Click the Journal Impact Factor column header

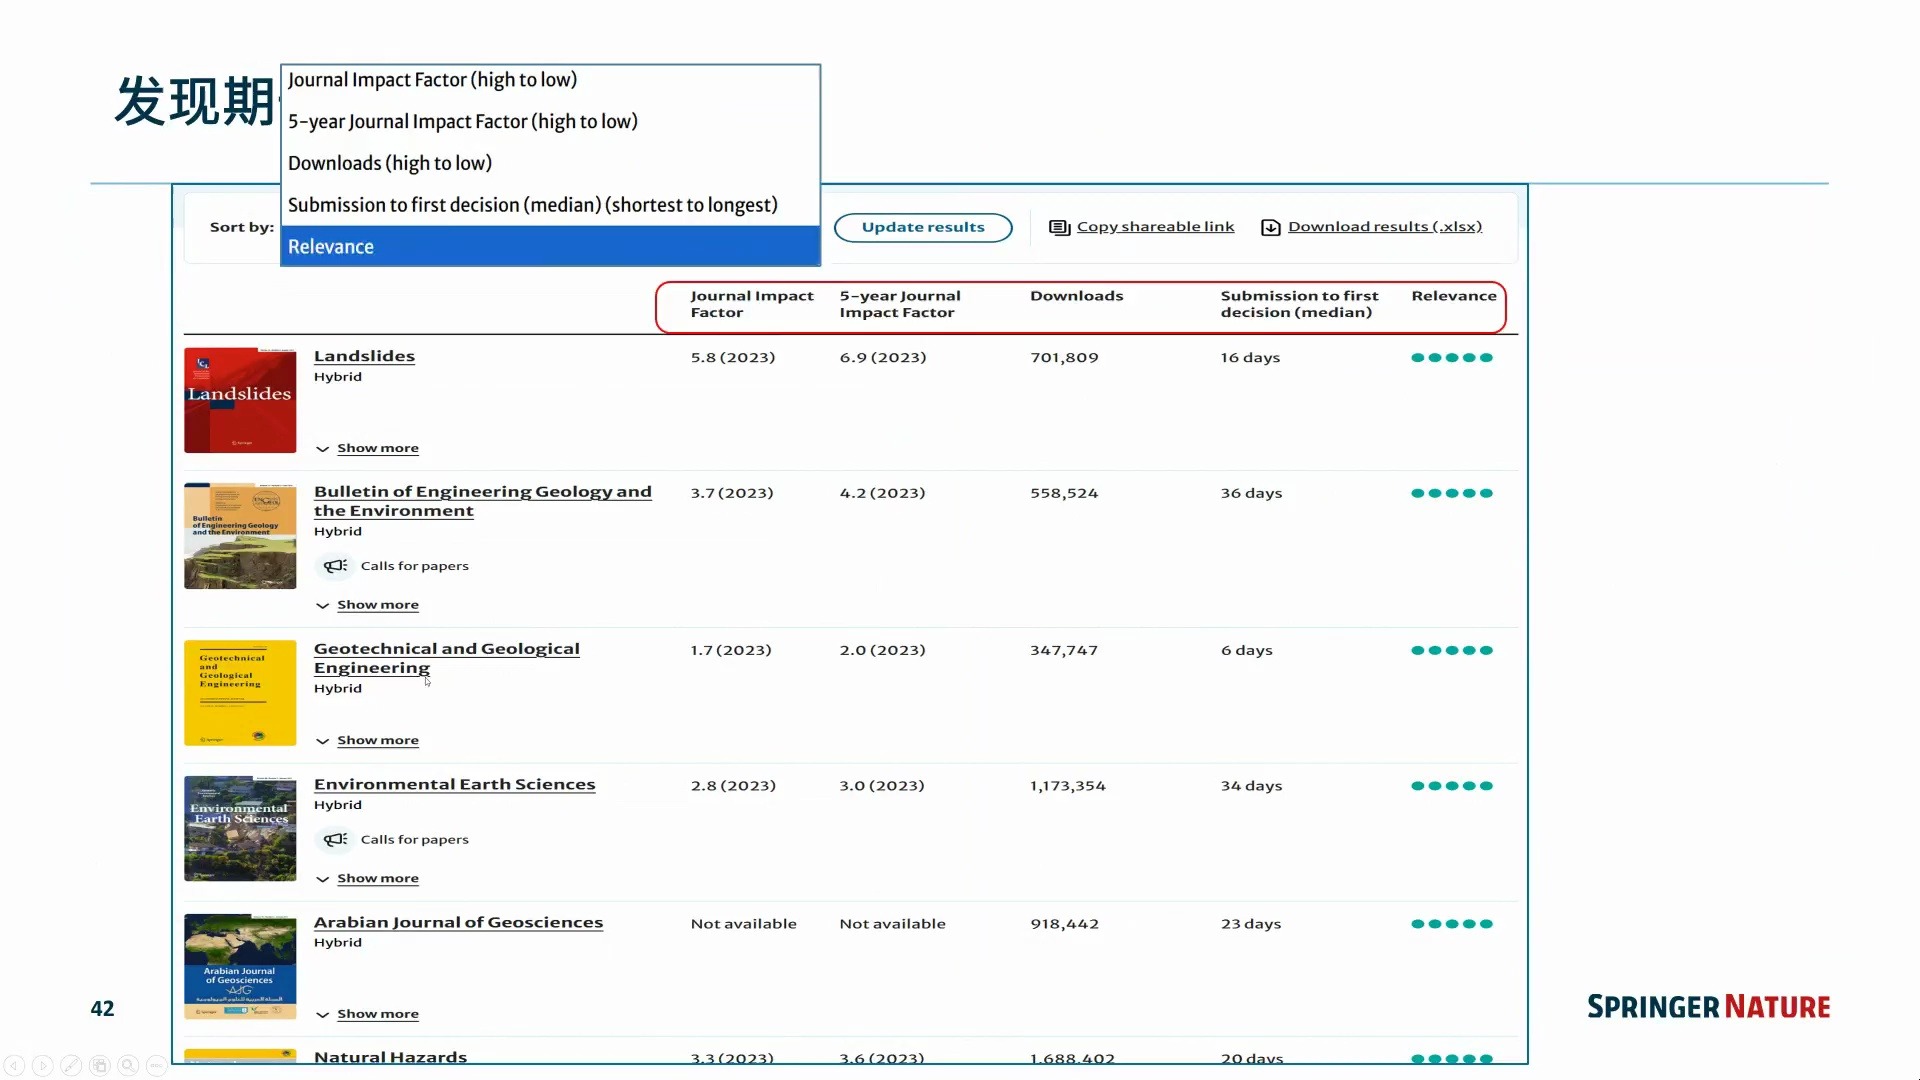pos(752,304)
